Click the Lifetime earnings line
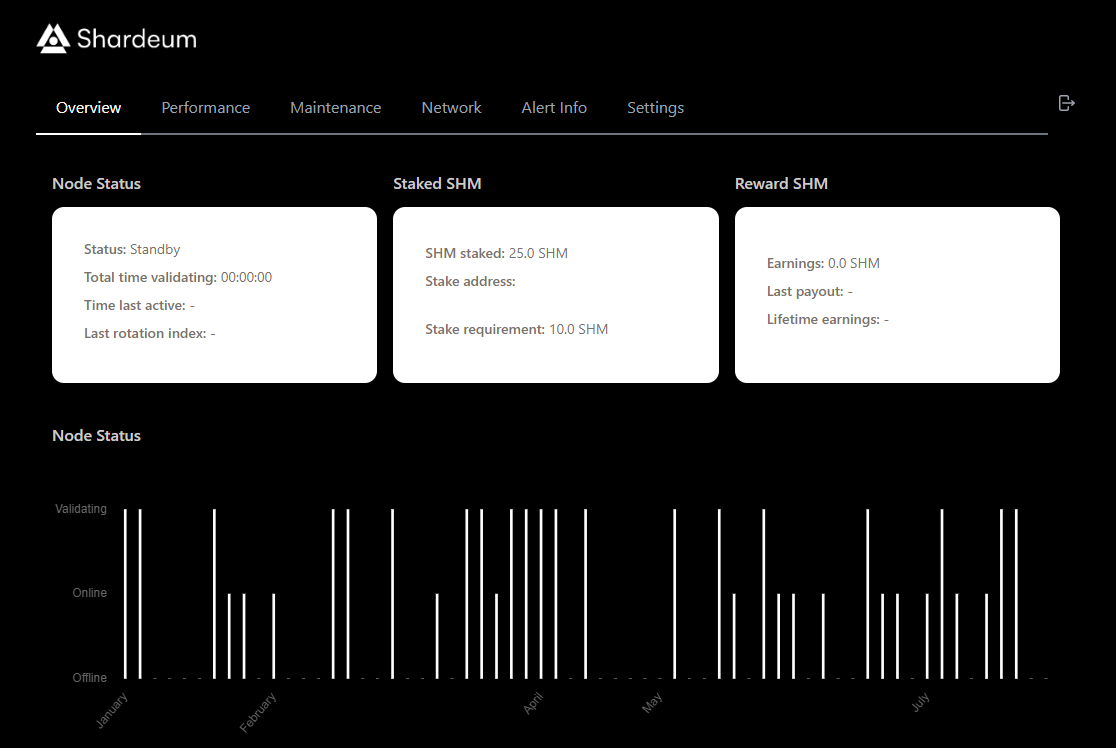Image resolution: width=1116 pixels, height=748 pixels. point(827,319)
